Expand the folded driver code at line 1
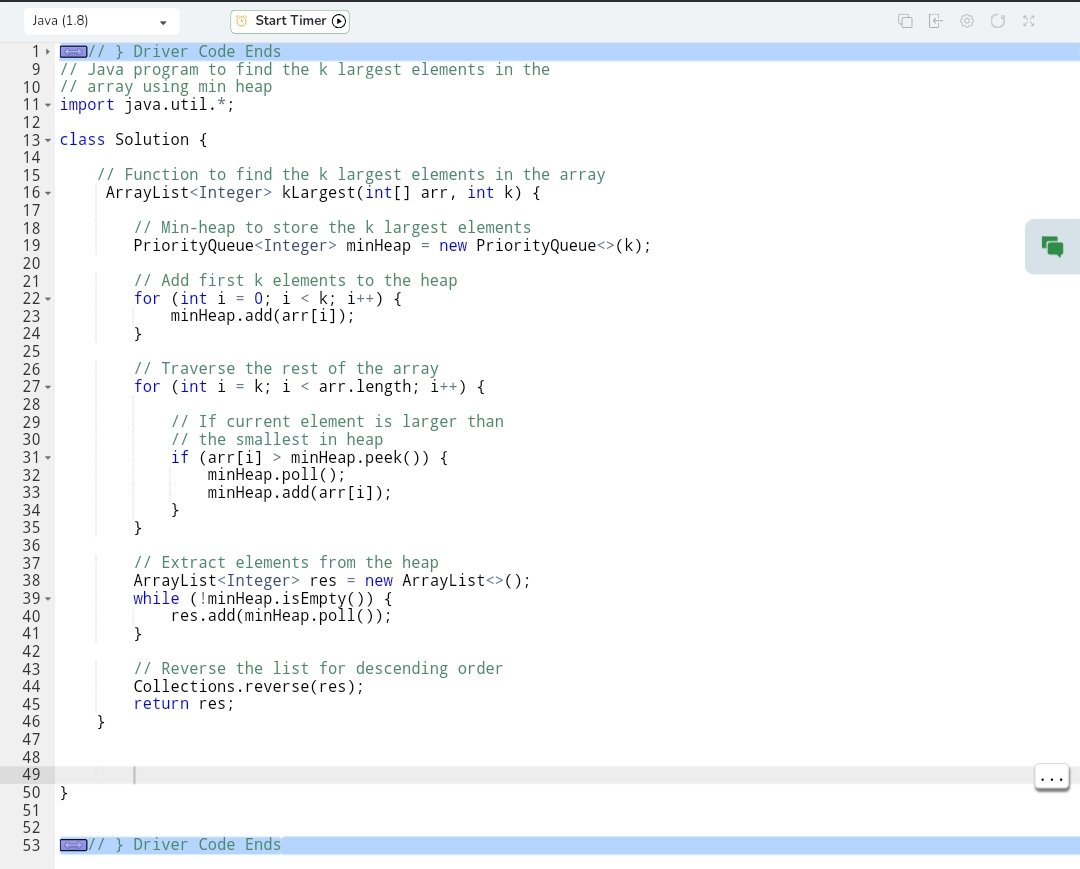This screenshot has height=869, width=1080. click(x=48, y=52)
